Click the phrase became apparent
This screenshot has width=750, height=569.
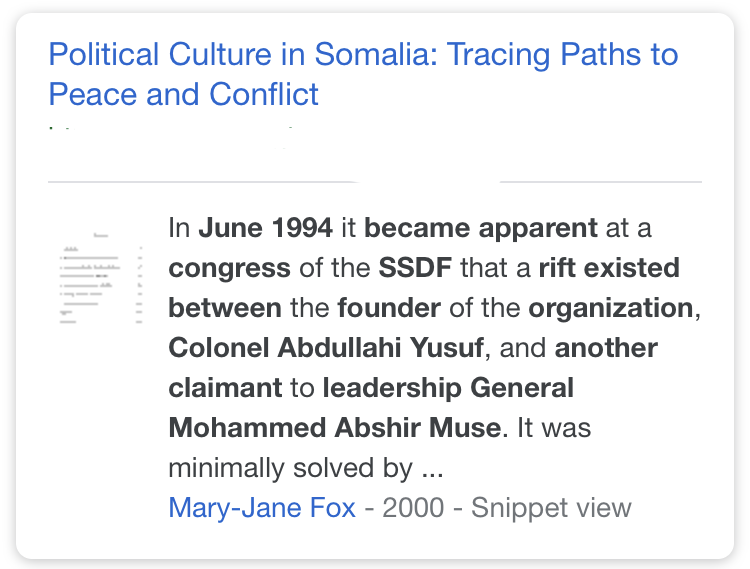(x=481, y=229)
